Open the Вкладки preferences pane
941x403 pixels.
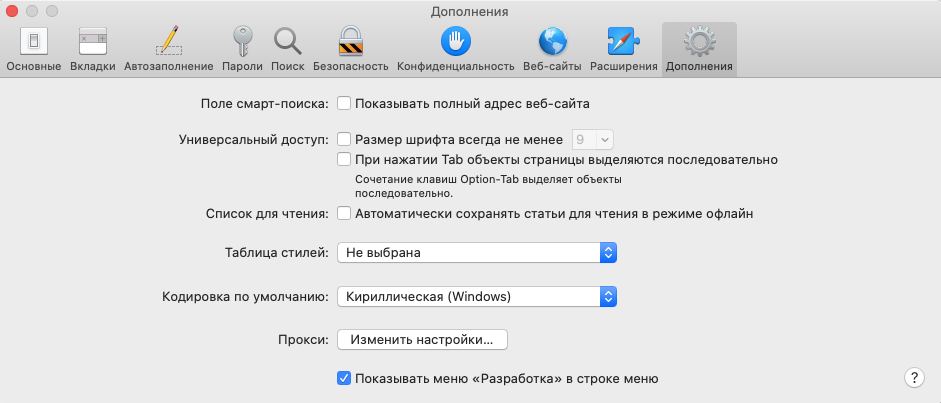pos(92,50)
